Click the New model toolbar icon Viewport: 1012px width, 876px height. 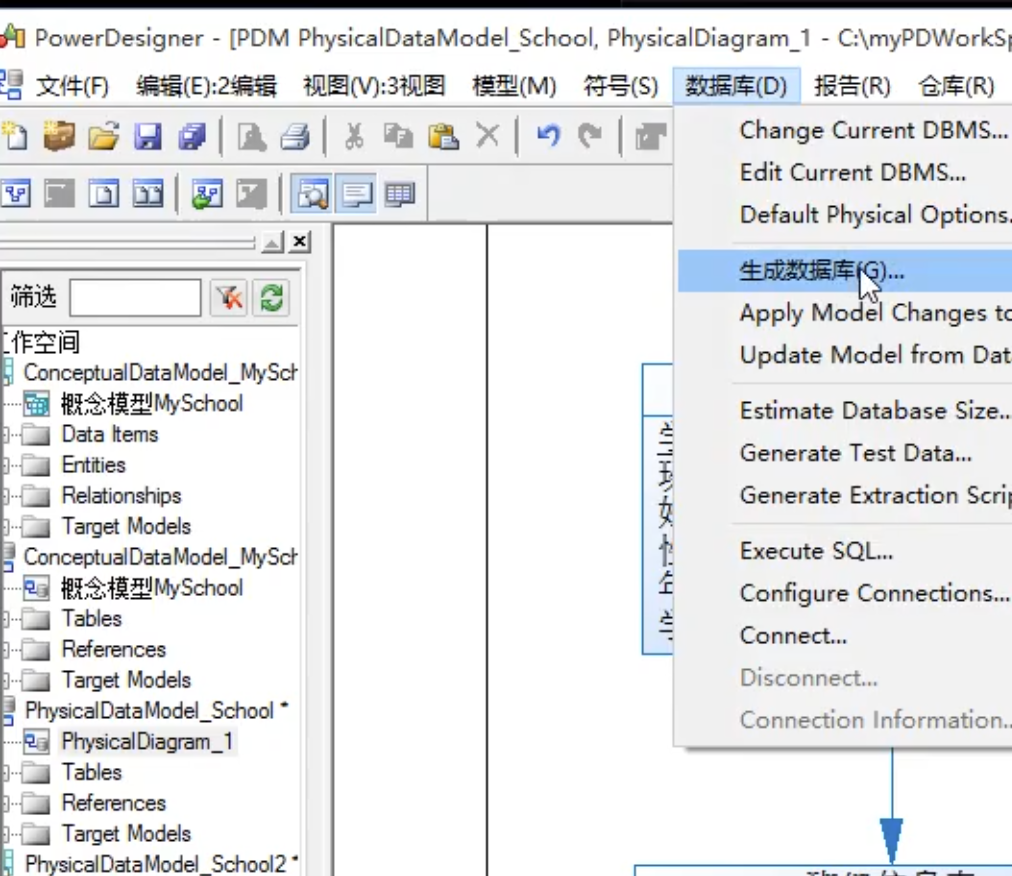(x=15, y=136)
